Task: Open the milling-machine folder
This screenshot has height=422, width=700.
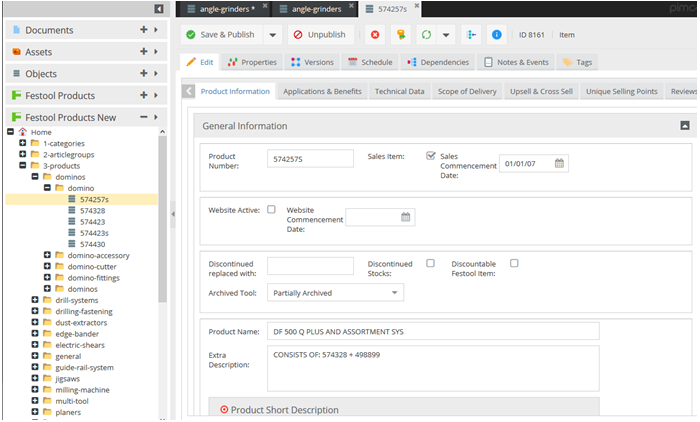Action: tap(82, 389)
